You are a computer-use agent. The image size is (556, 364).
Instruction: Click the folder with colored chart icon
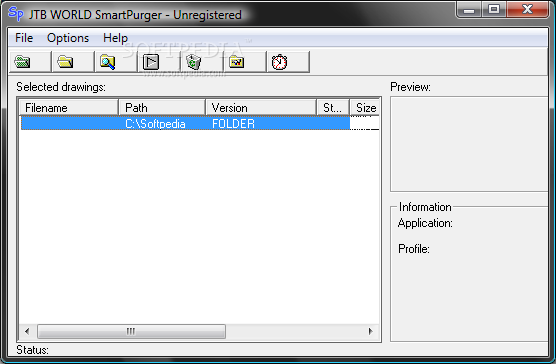pyautogui.click(x=237, y=62)
